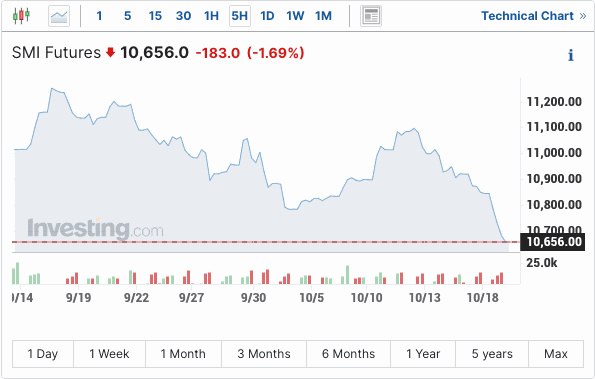Switch to area chart type
The height and width of the screenshot is (379, 595).
[x=59, y=16]
